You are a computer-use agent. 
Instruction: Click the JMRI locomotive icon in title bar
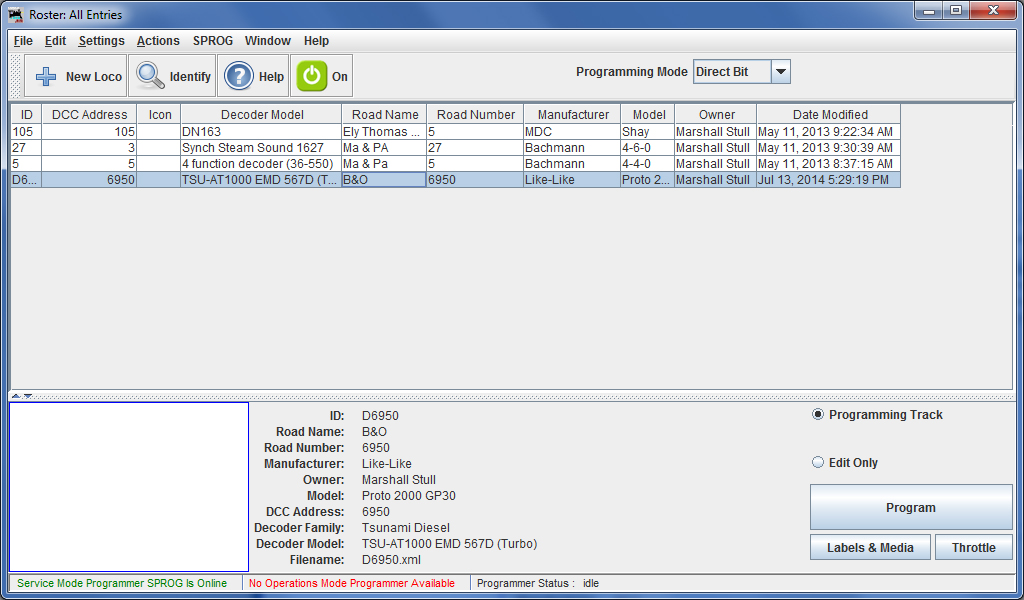pos(16,14)
